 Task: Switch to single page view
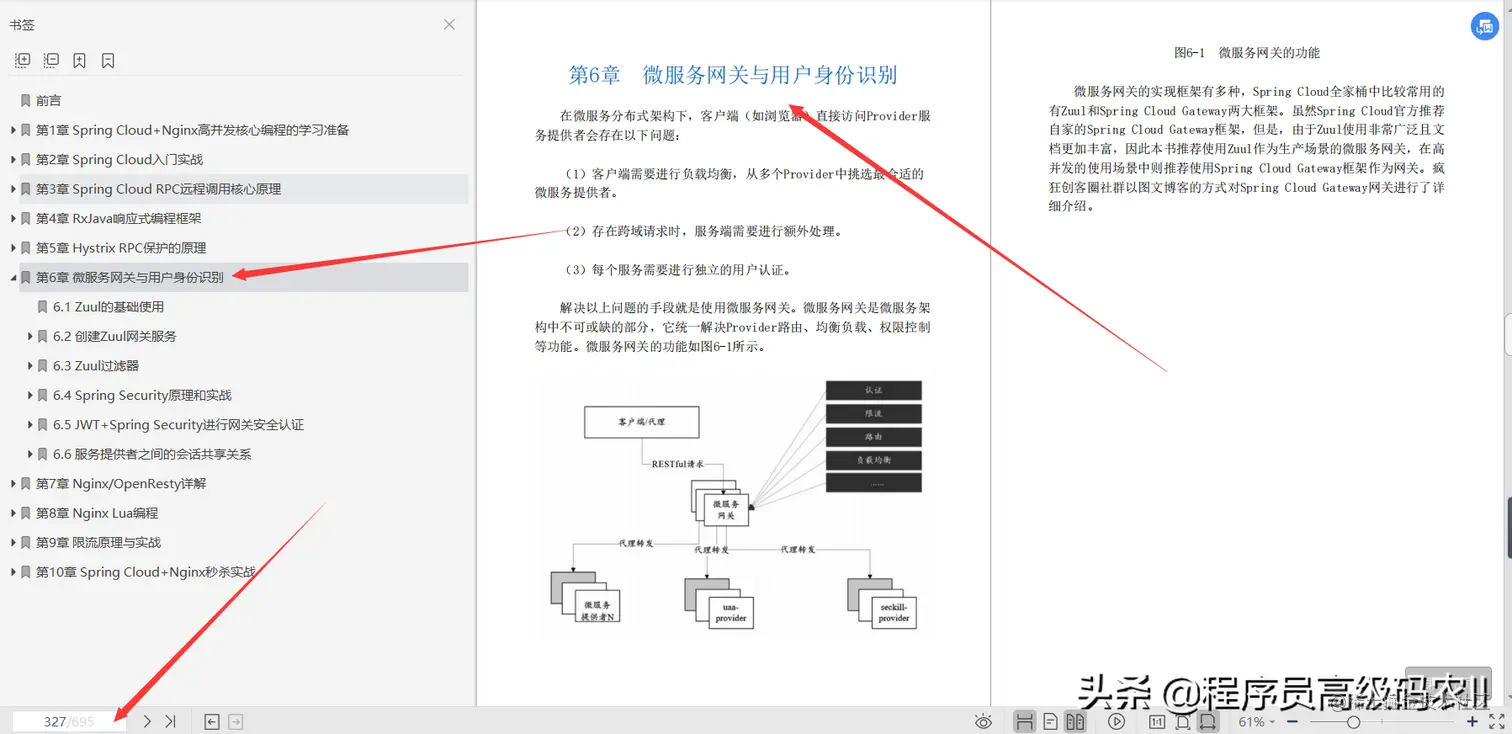coord(1050,720)
